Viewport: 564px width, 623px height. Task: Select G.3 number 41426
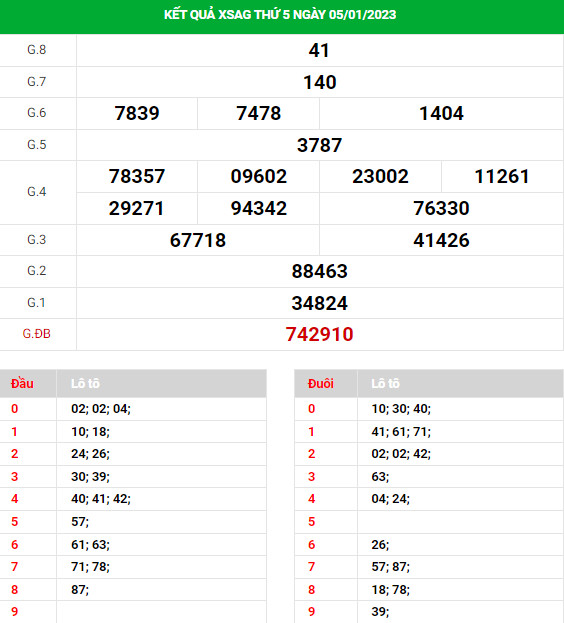pos(441,240)
